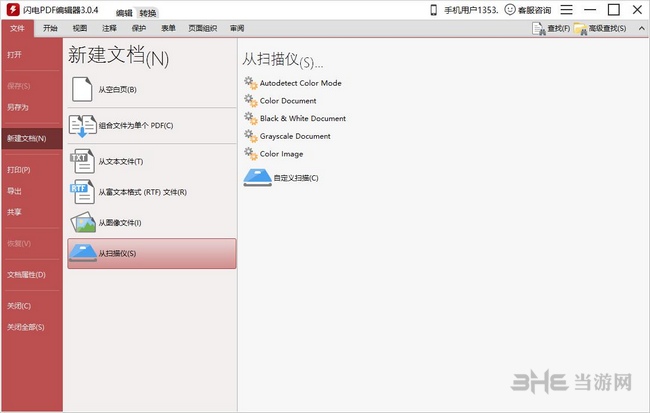Click the Color Image text

tap(281, 154)
